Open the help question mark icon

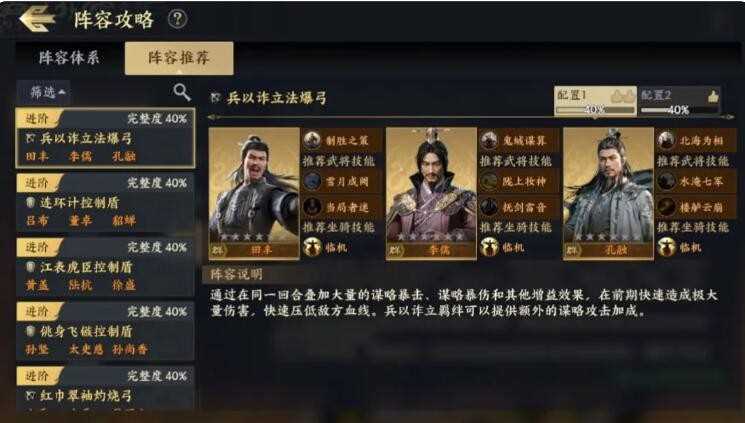[177, 19]
